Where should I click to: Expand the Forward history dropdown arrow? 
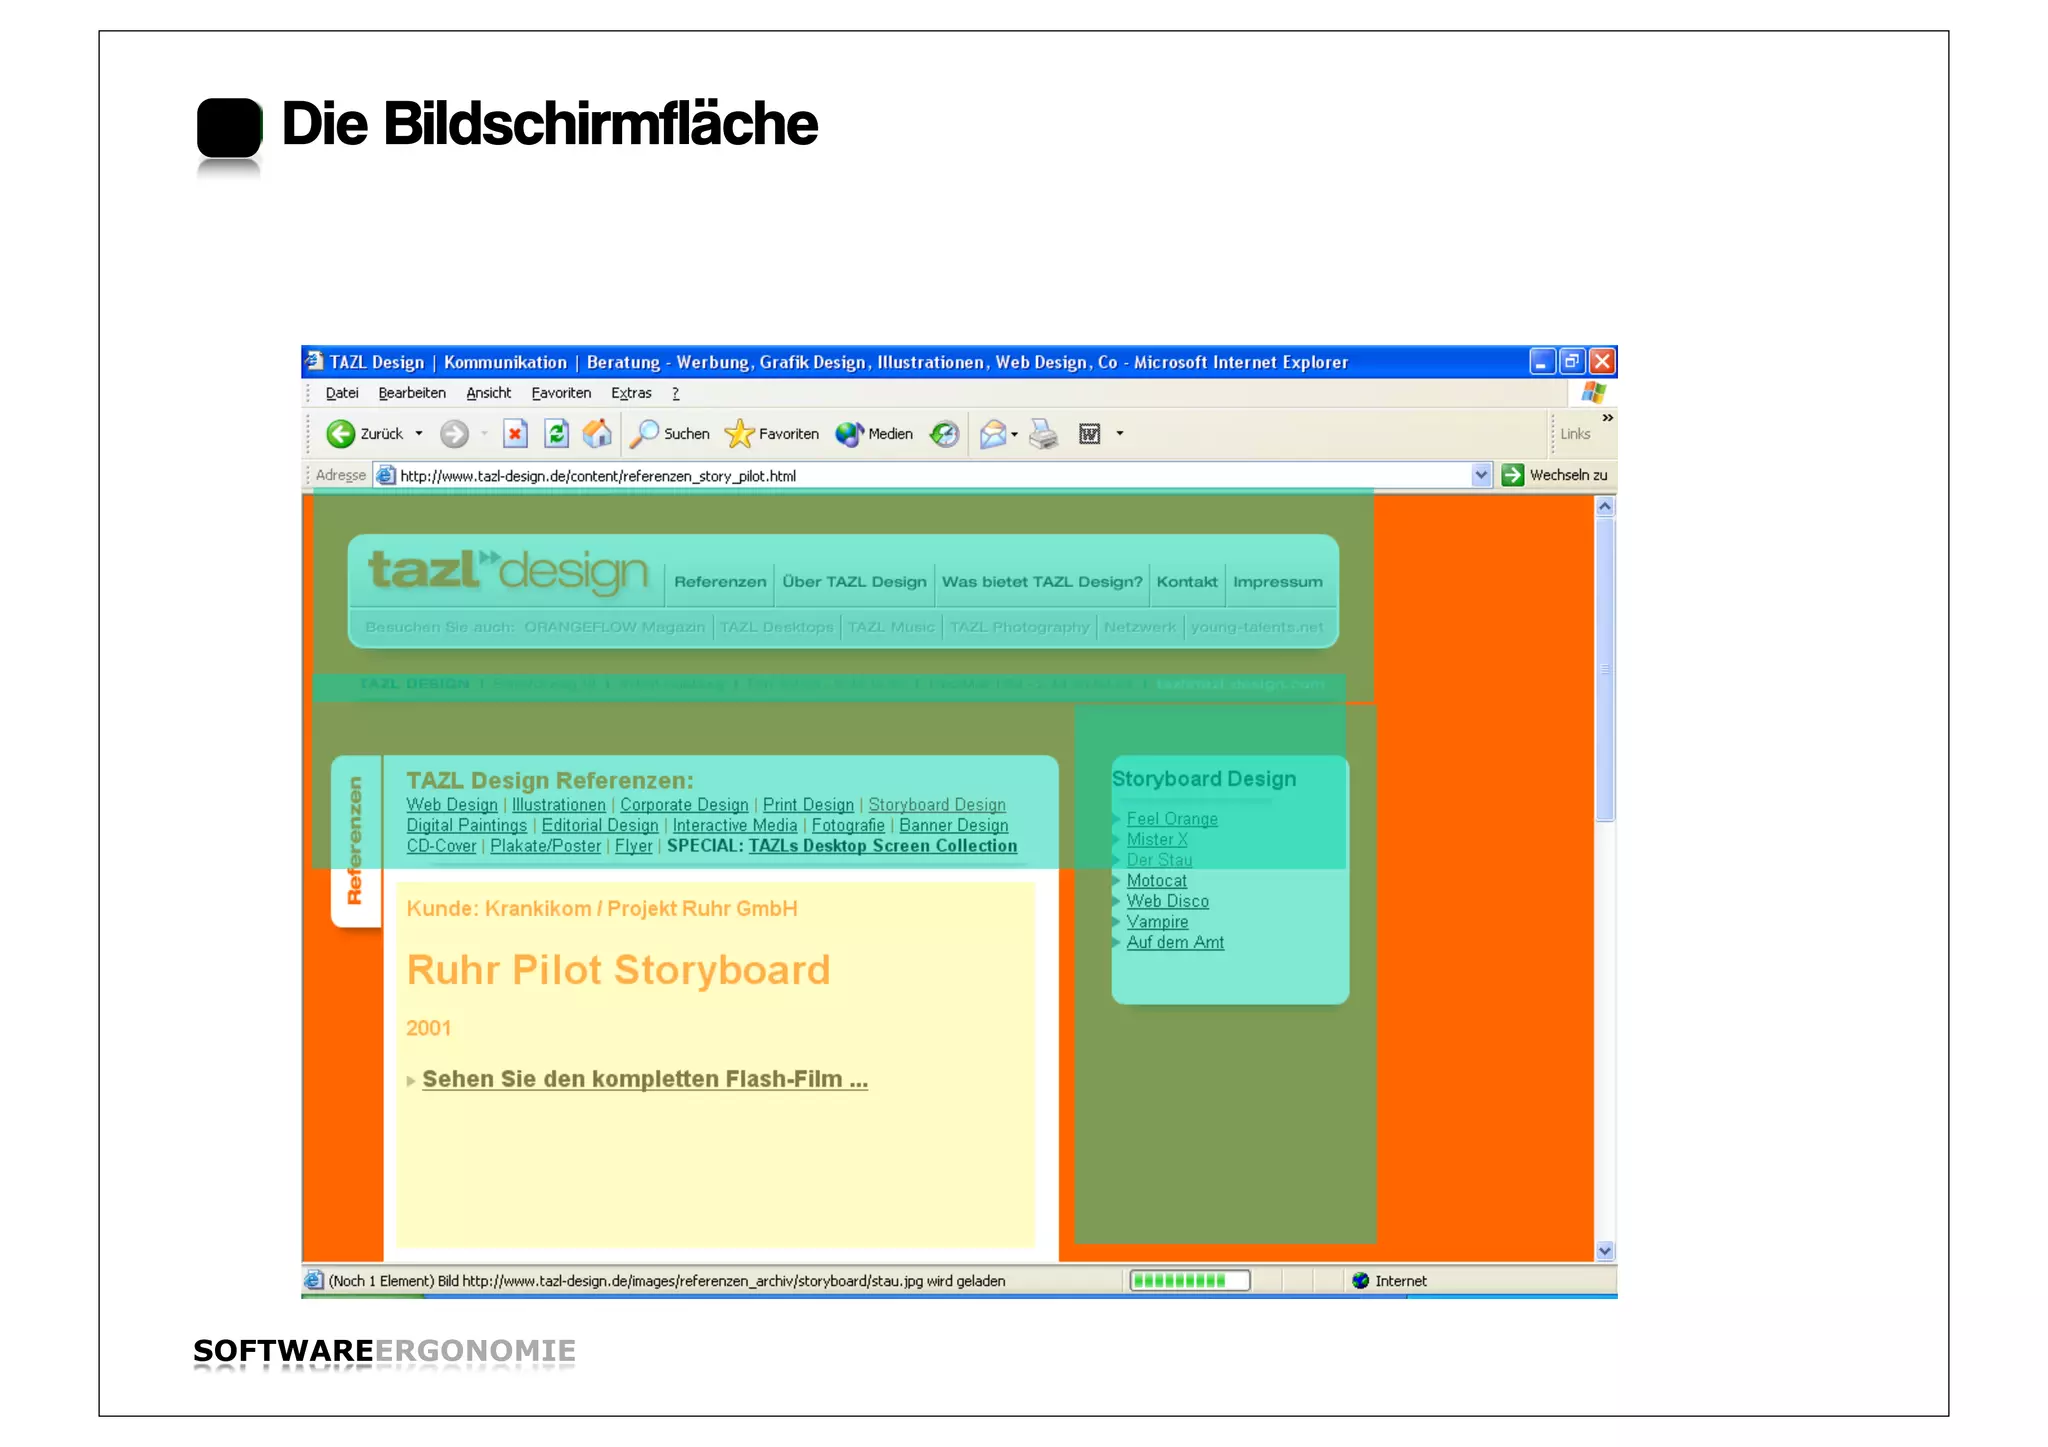click(x=484, y=434)
